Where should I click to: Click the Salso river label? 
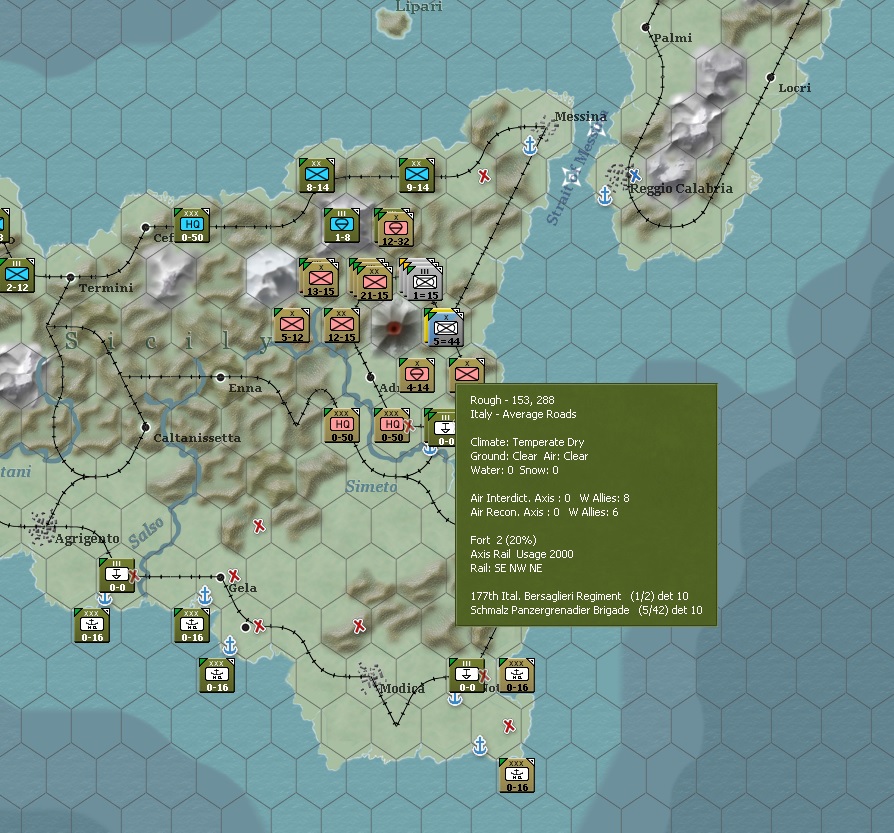147,531
